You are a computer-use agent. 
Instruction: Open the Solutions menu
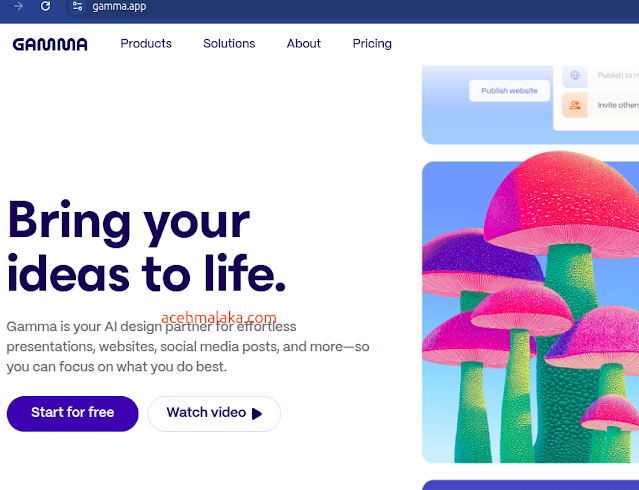229,44
